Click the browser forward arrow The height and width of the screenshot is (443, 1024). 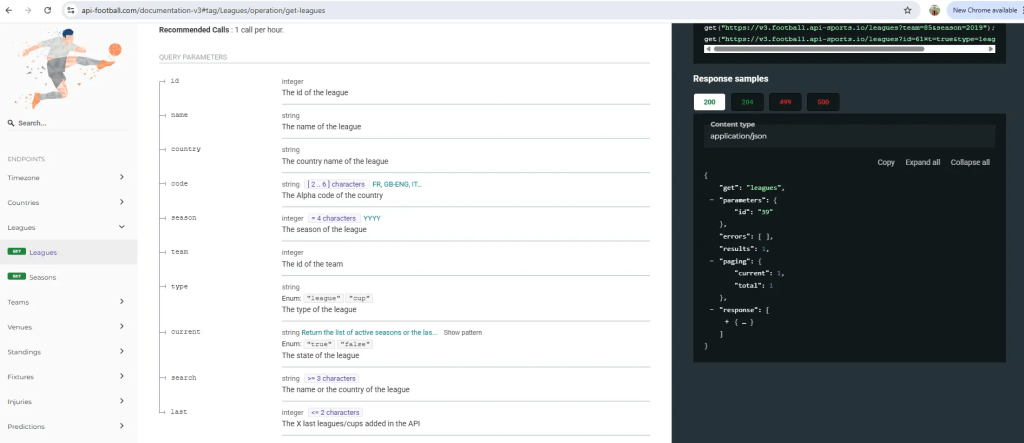(x=31, y=10)
